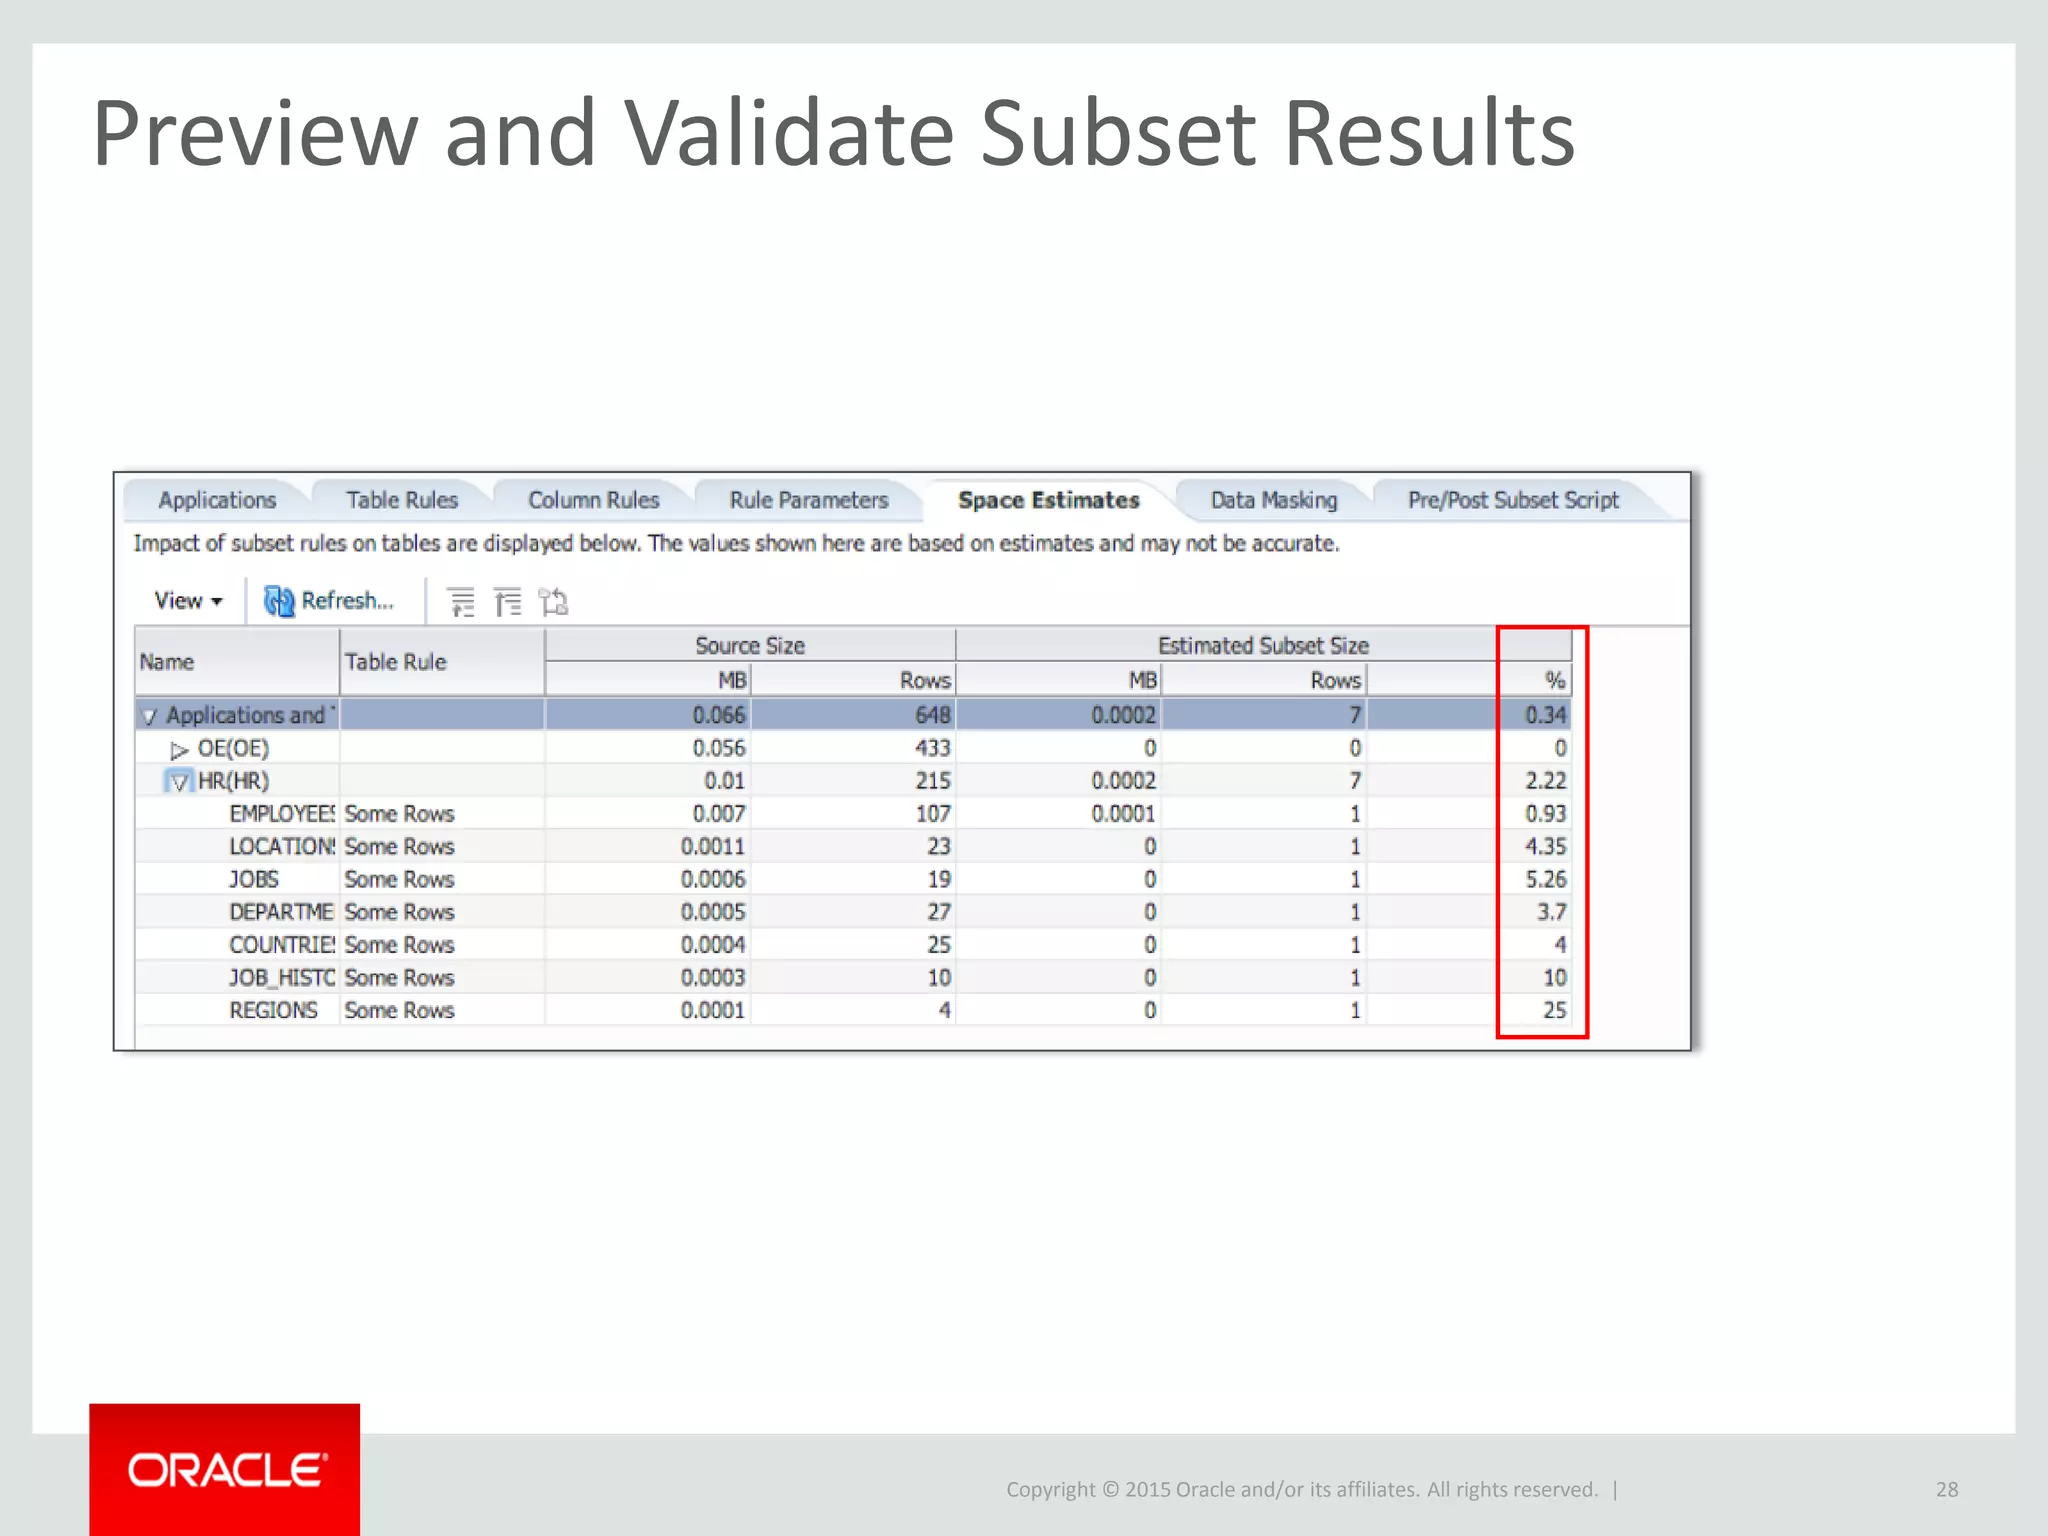
Task: Click the Table Rule column header
Action: [x=443, y=662]
